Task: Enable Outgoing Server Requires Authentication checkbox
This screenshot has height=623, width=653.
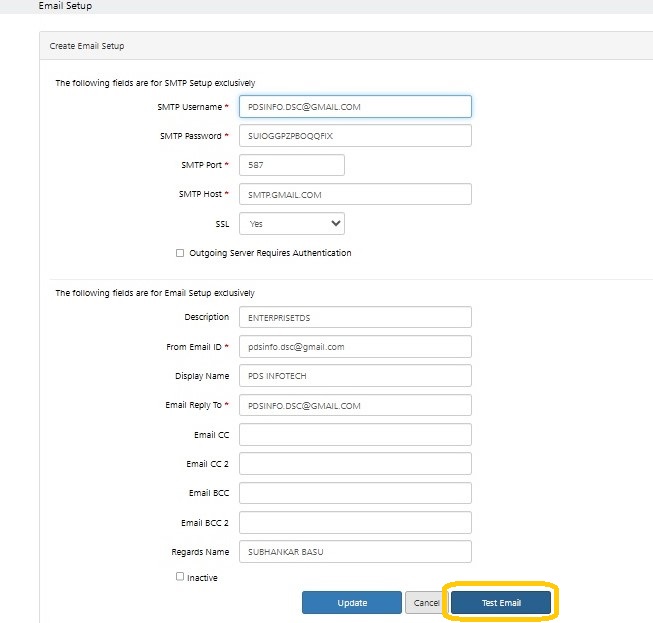Action: tap(180, 253)
